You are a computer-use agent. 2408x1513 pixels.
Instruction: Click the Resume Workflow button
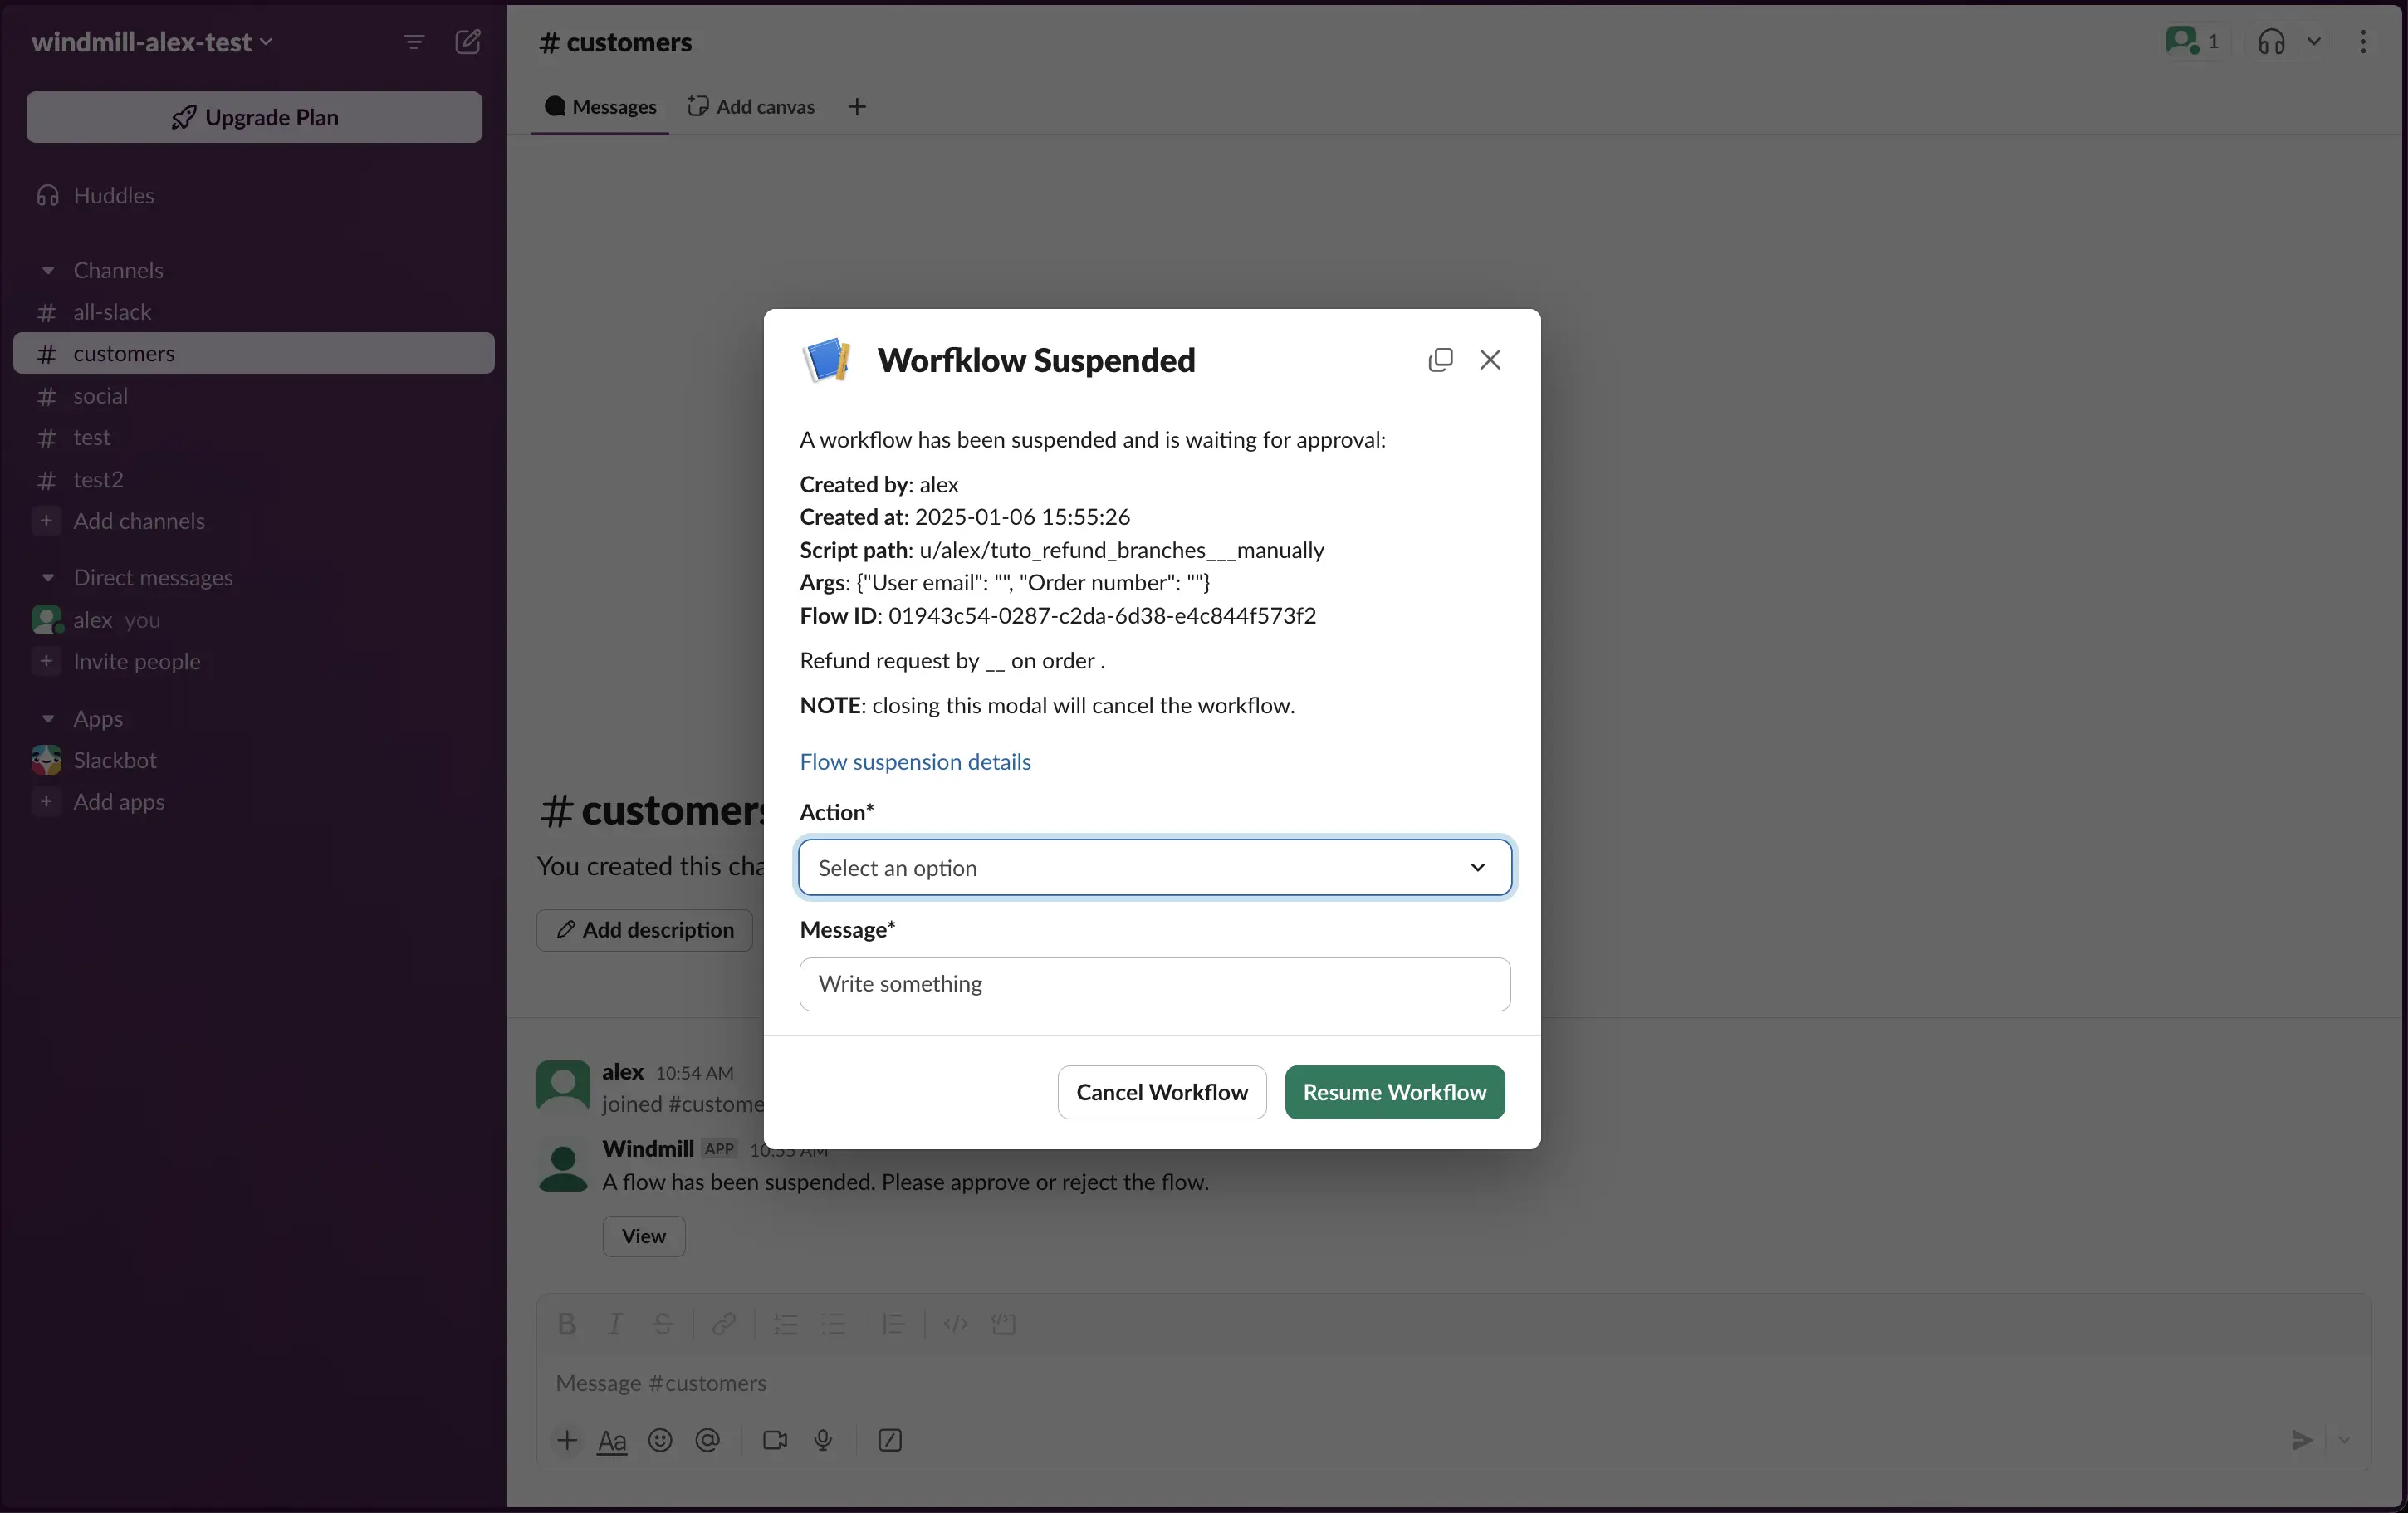click(x=1394, y=1092)
